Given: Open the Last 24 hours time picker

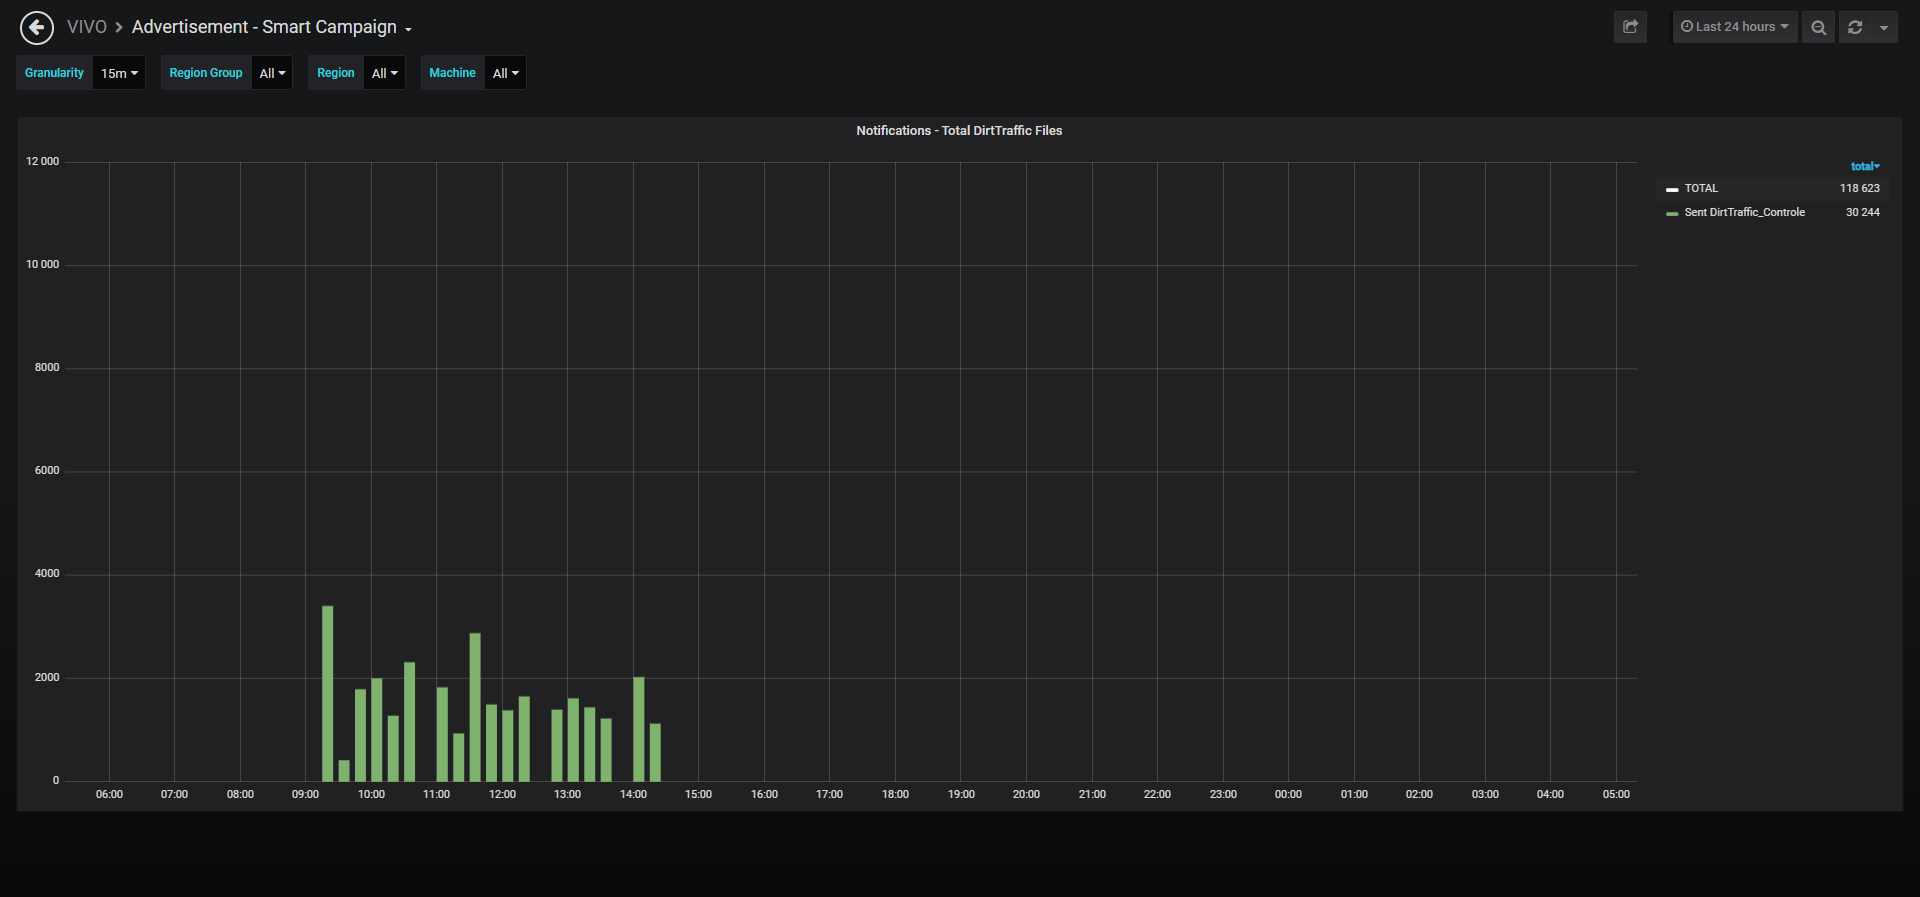Looking at the screenshot, I should point(1735,27).
